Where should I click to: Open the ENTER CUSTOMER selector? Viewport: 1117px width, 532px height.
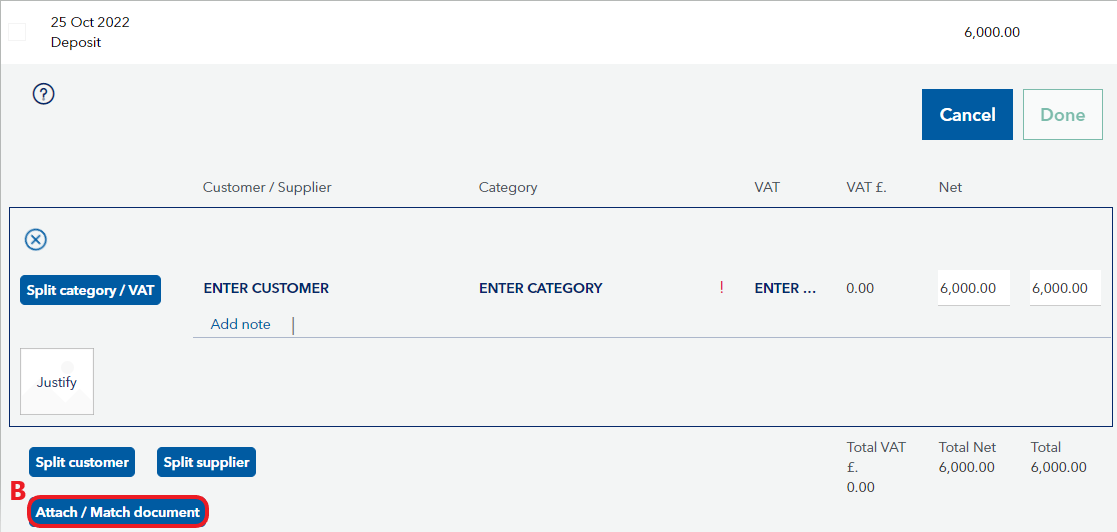pos(266,288)
